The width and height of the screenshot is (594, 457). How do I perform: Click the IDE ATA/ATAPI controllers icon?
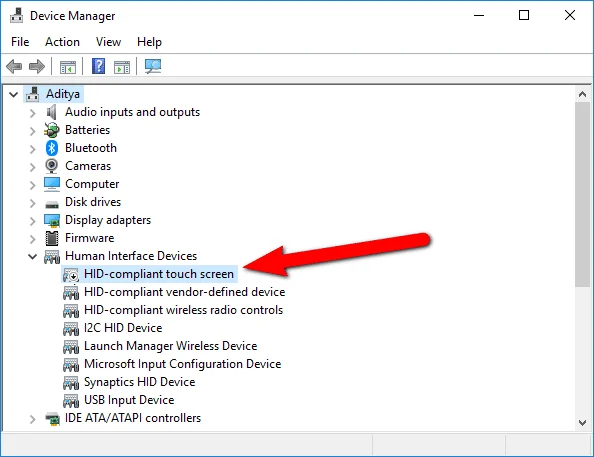pos(52,418)
